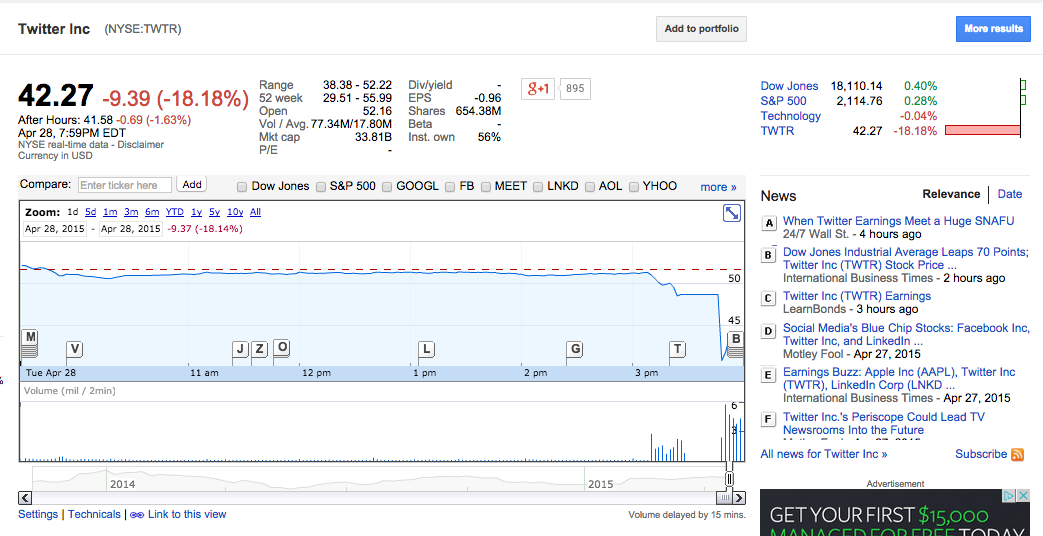
Task: Check the YHOO compare checkbox
Action: click(634, 187)
